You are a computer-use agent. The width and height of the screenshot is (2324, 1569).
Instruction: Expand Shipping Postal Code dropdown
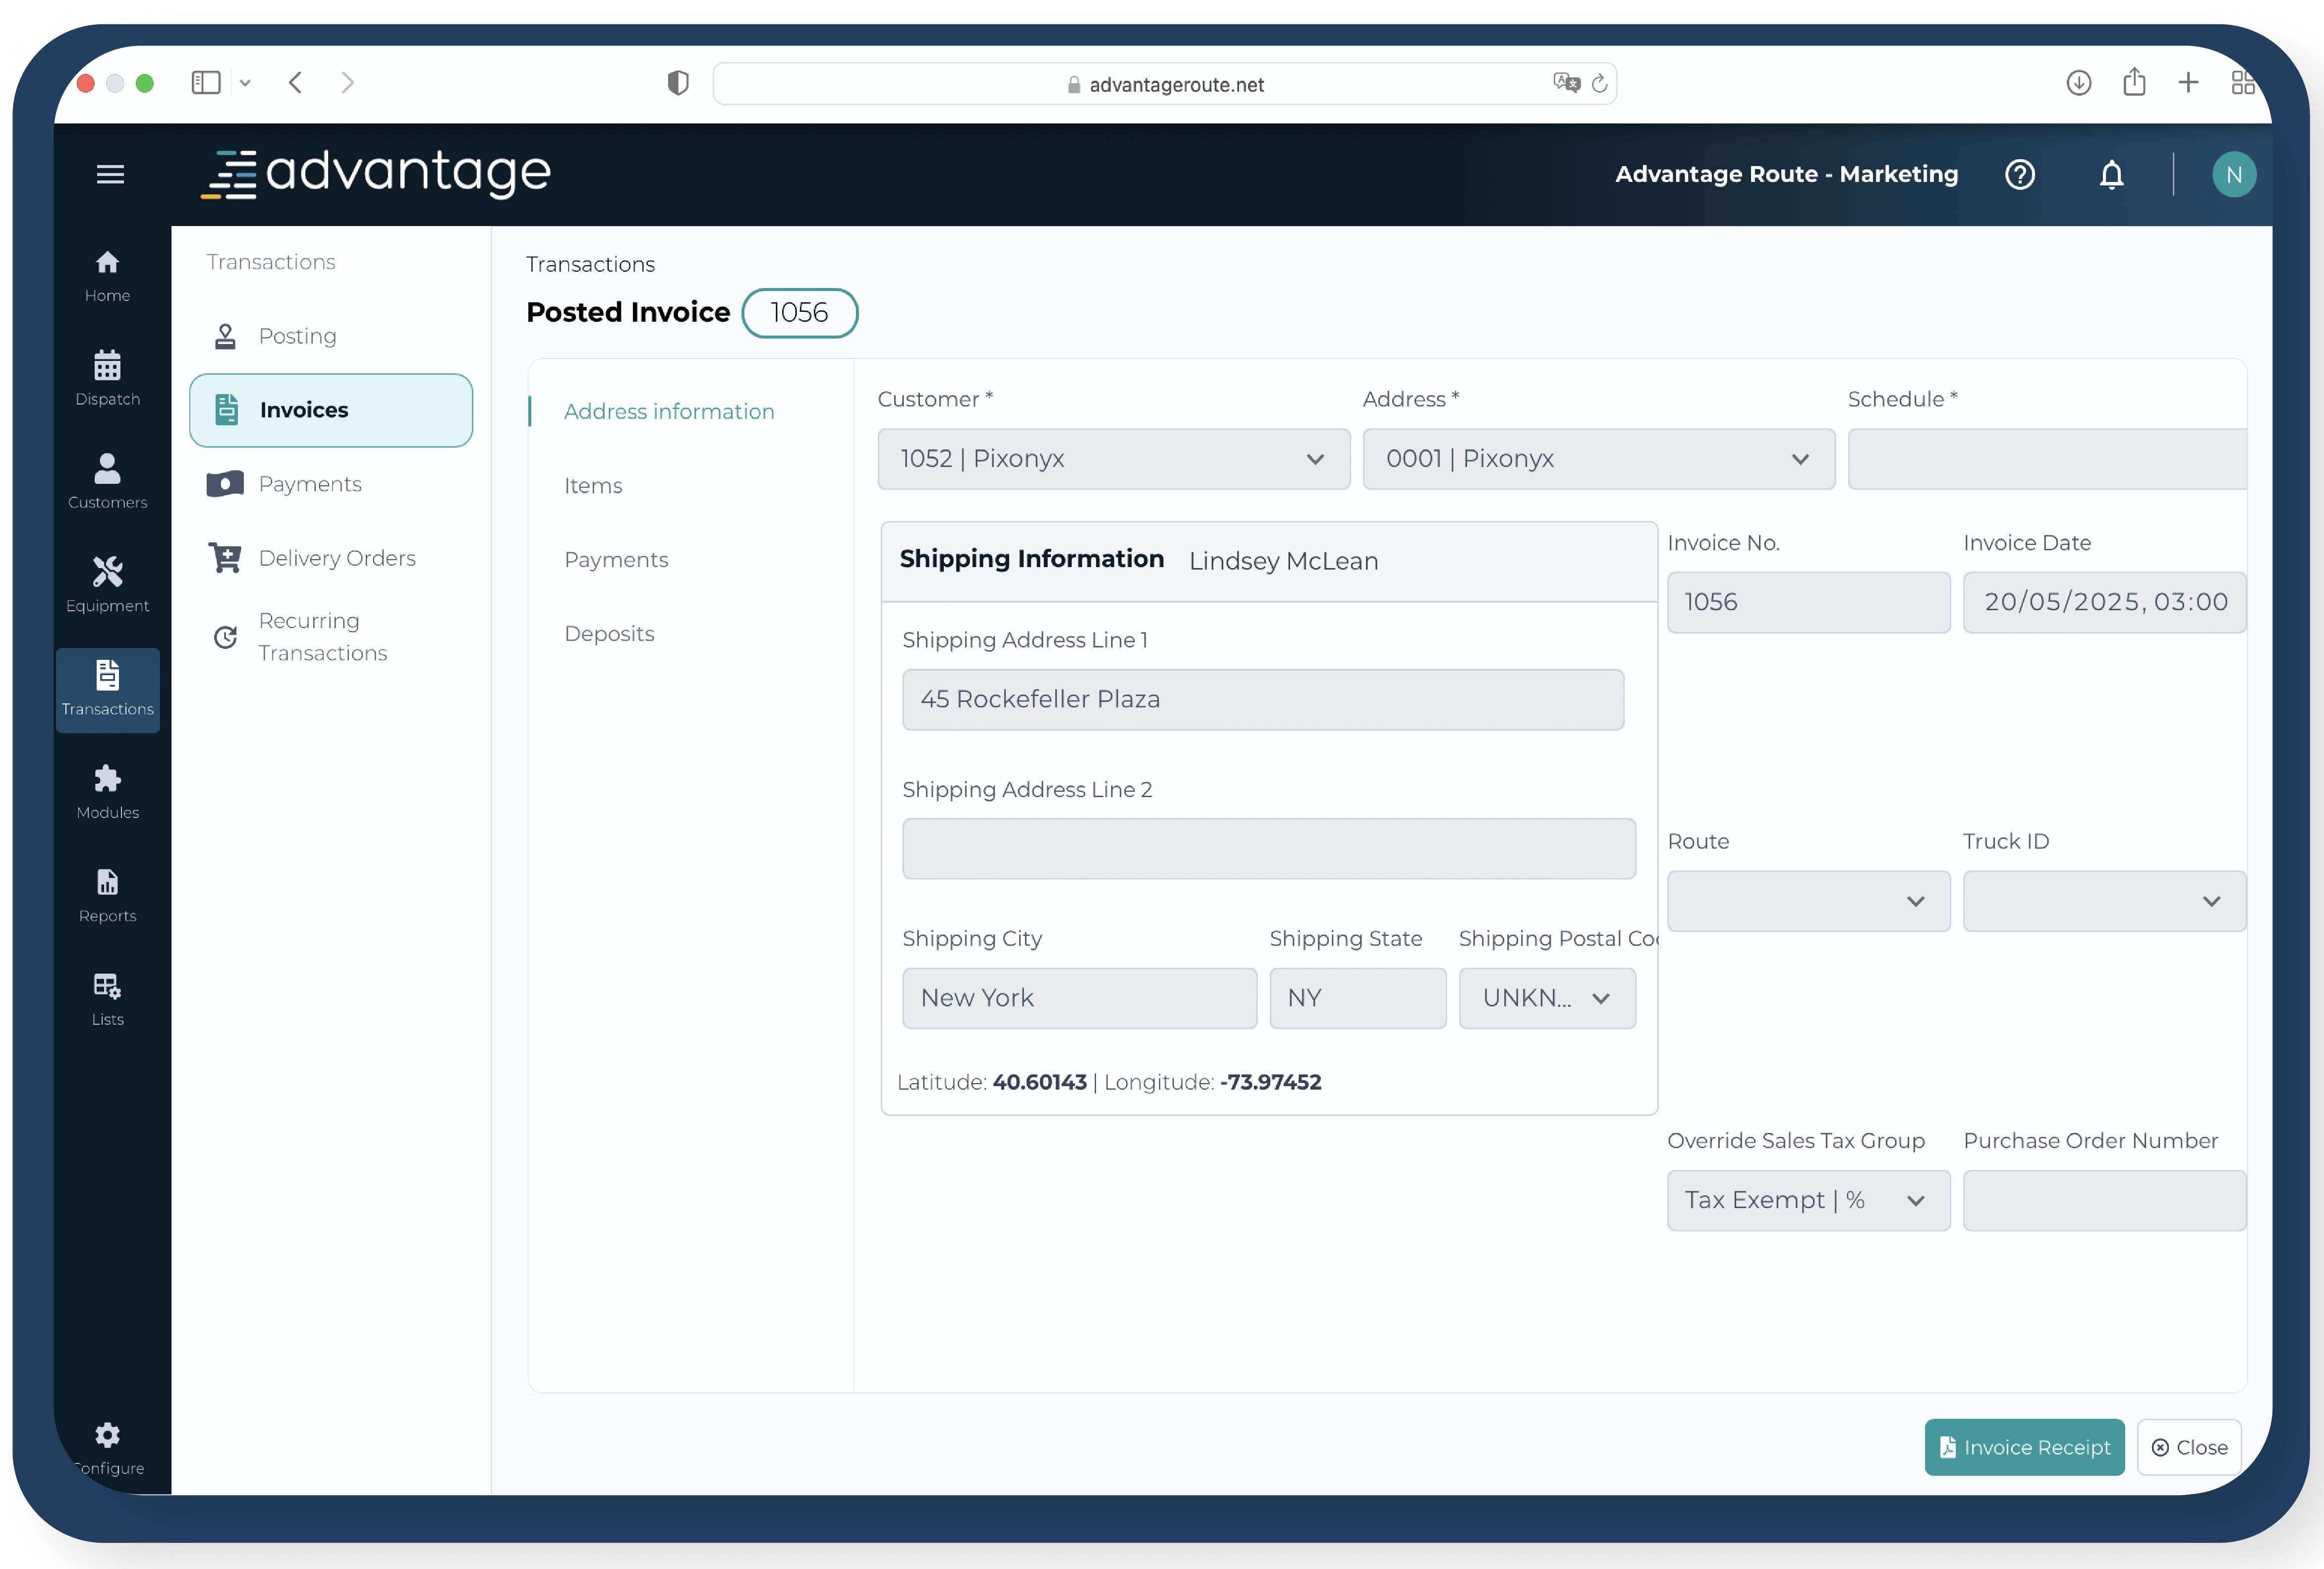tap(1547, 998)
